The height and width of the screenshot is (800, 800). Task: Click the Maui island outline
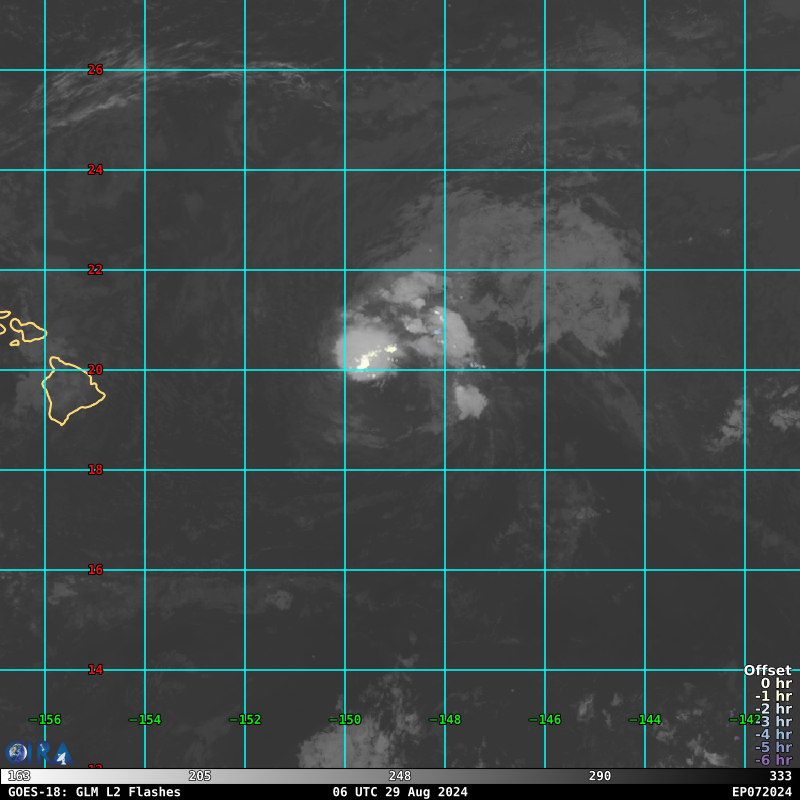click(29, 330)
